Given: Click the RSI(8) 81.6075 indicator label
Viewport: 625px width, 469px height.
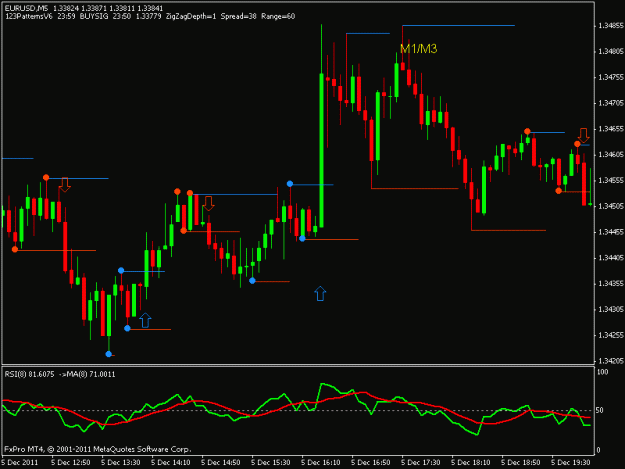Looking at the screenshot, I should coord(29,374).
